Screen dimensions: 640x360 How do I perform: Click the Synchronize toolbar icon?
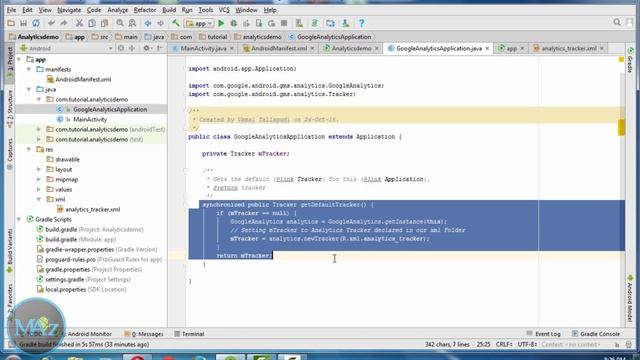[x=36, y=23]
